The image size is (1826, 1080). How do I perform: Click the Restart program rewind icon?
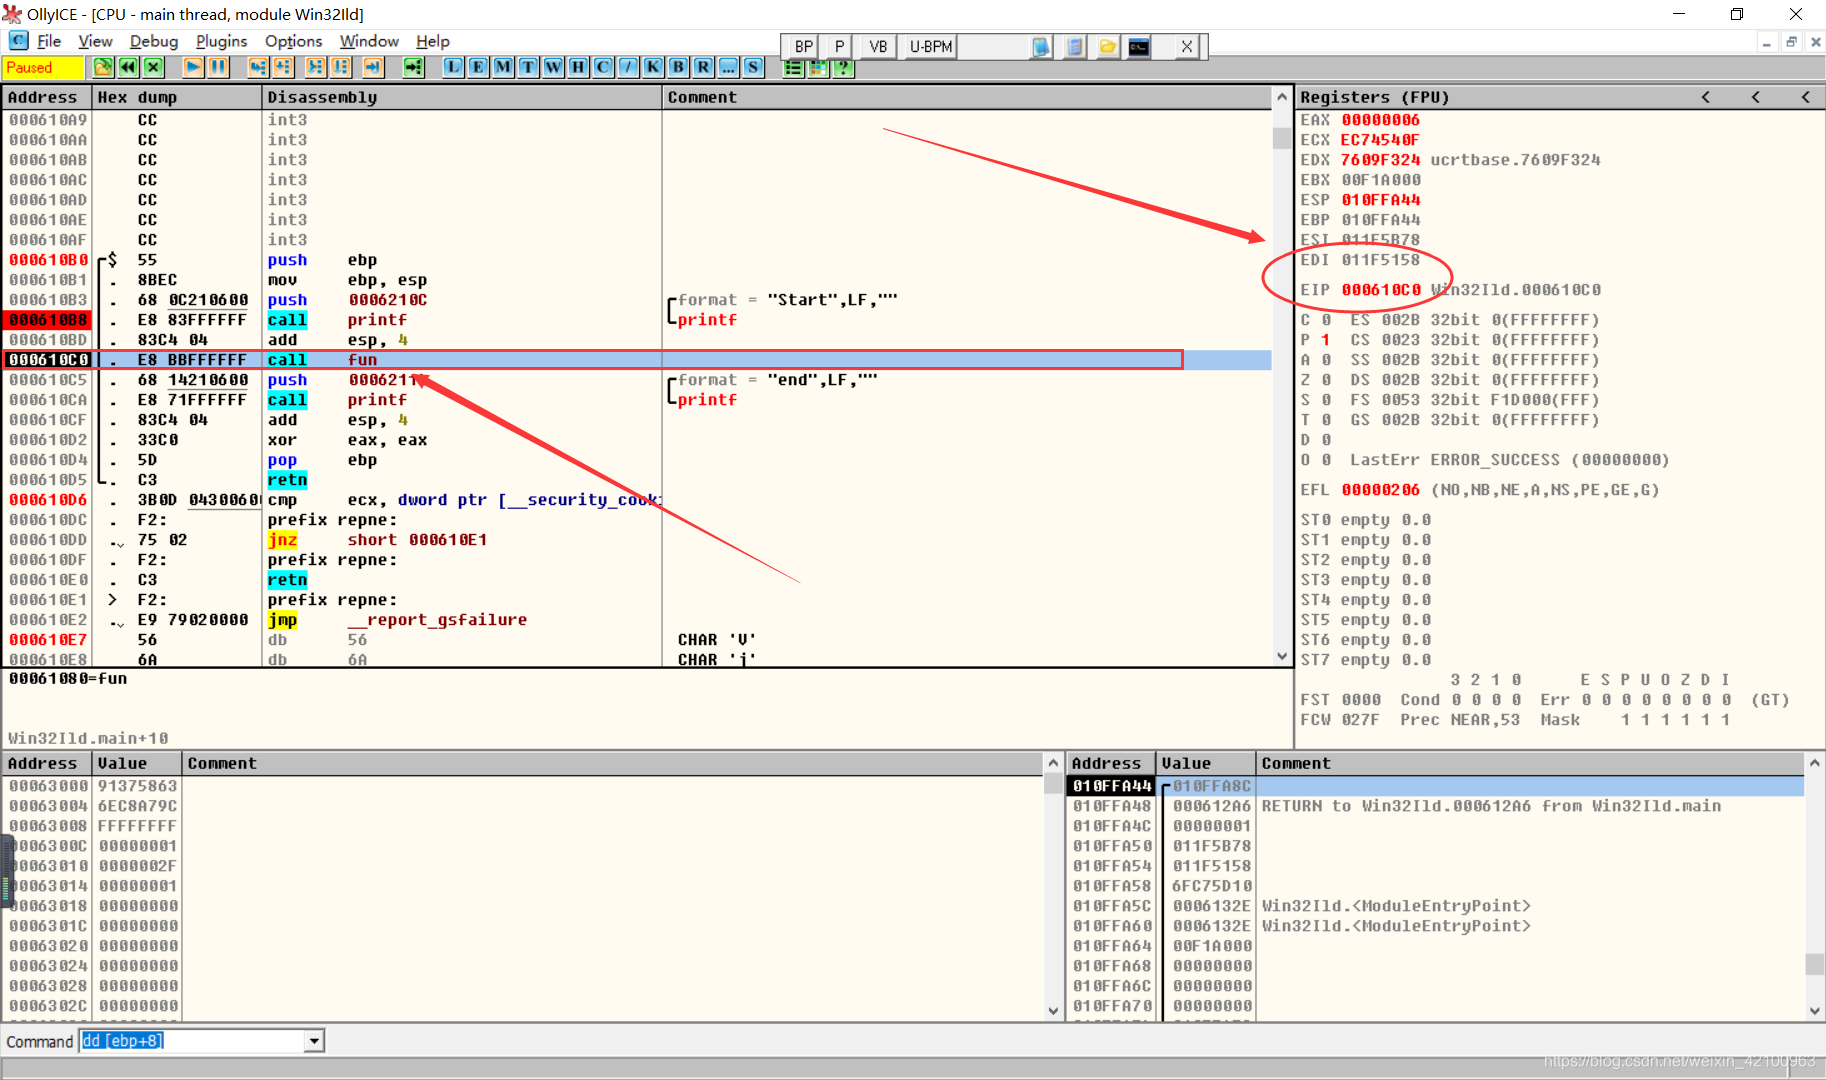click(x=128, y=67)
